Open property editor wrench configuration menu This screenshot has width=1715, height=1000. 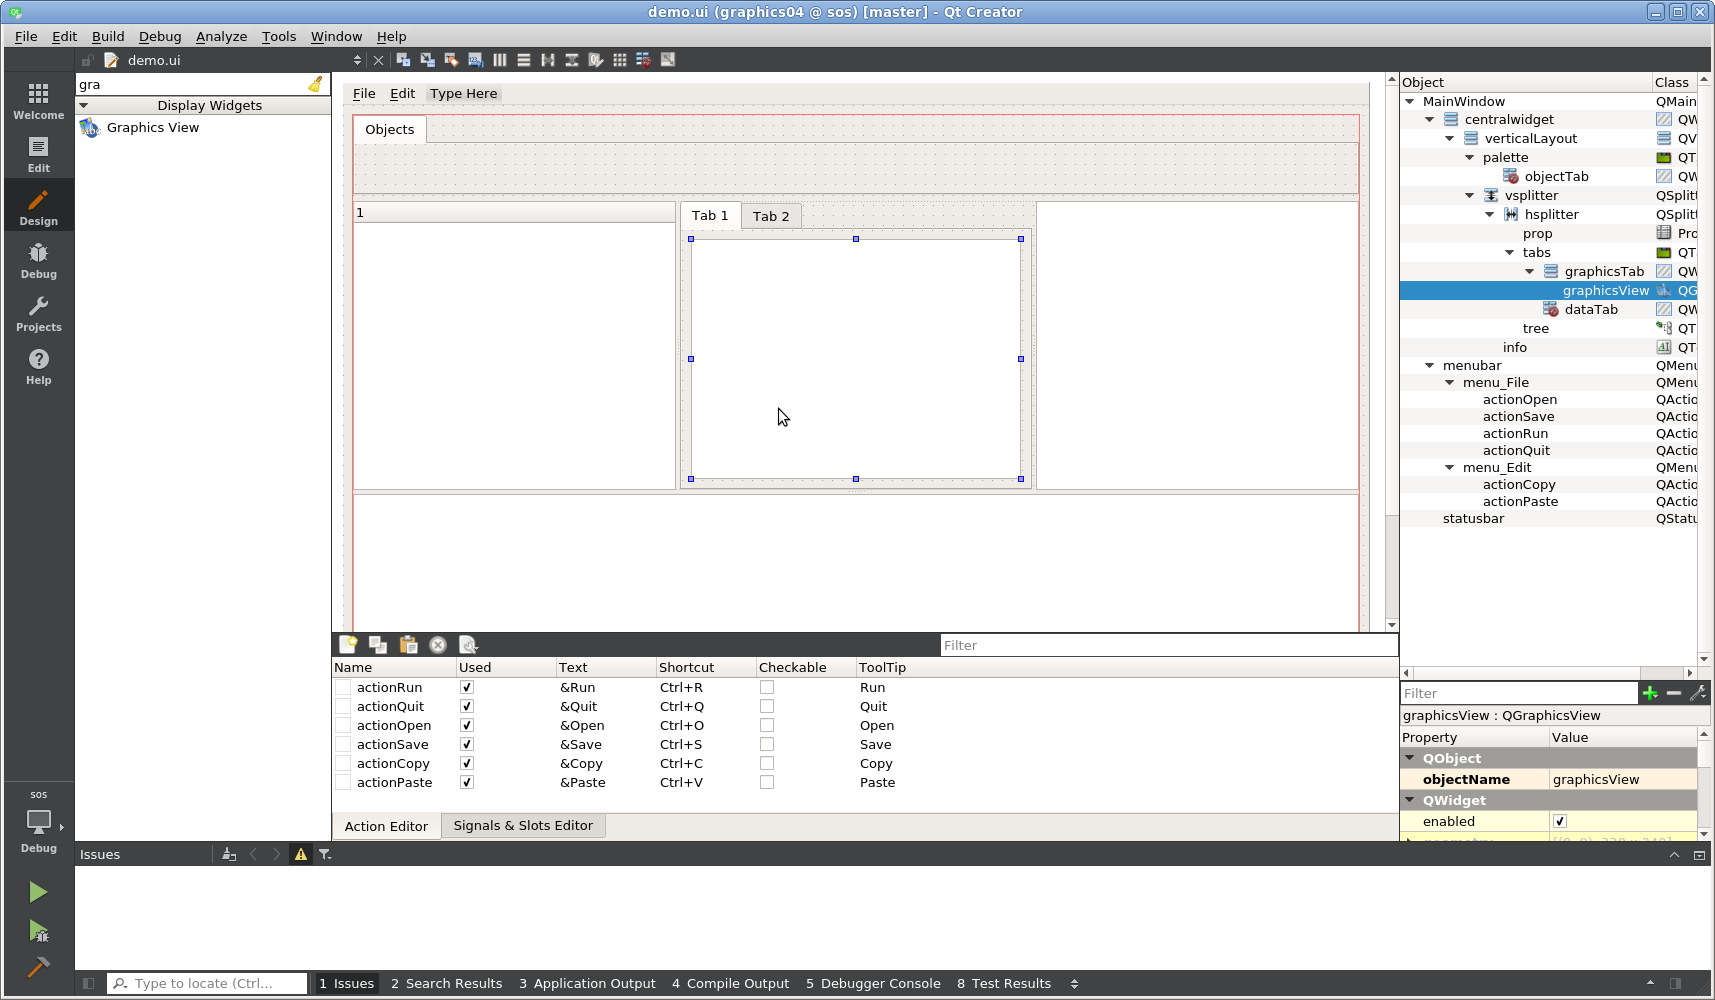[x=1697, y=693]
